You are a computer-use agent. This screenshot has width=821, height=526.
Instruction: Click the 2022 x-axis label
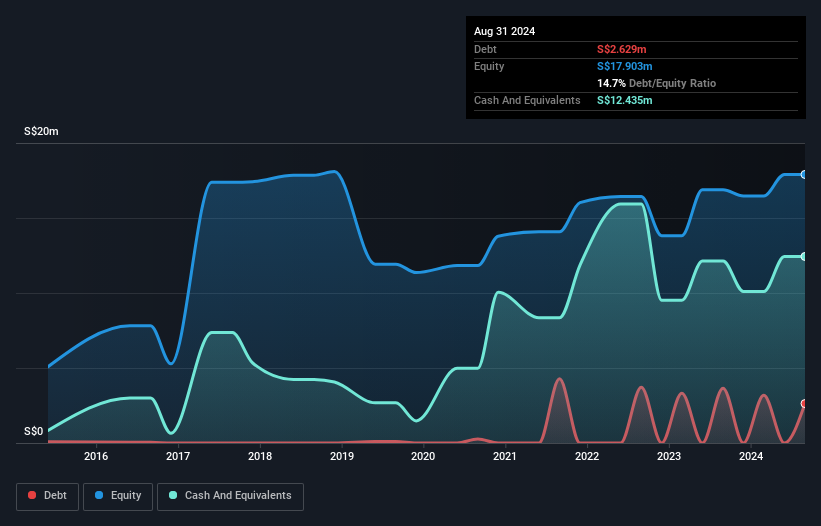click(x=587, y=456)
